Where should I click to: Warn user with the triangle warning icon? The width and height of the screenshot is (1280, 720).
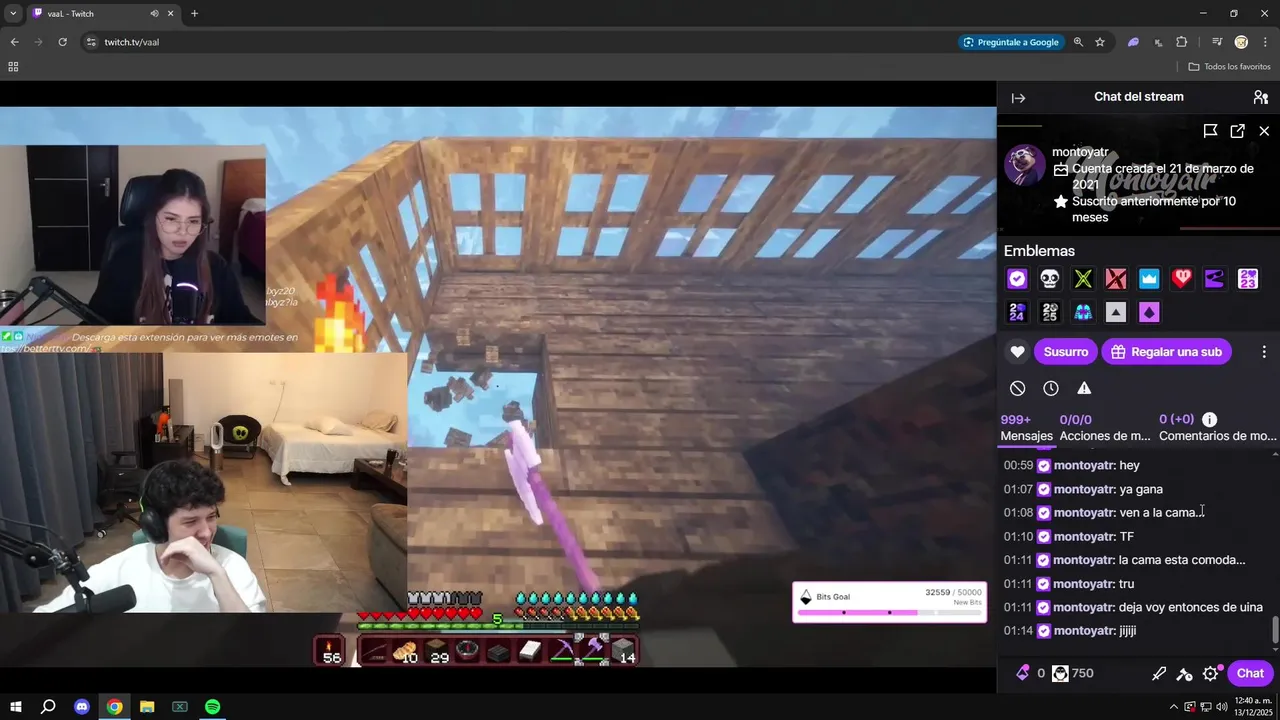coord(1084,388)
